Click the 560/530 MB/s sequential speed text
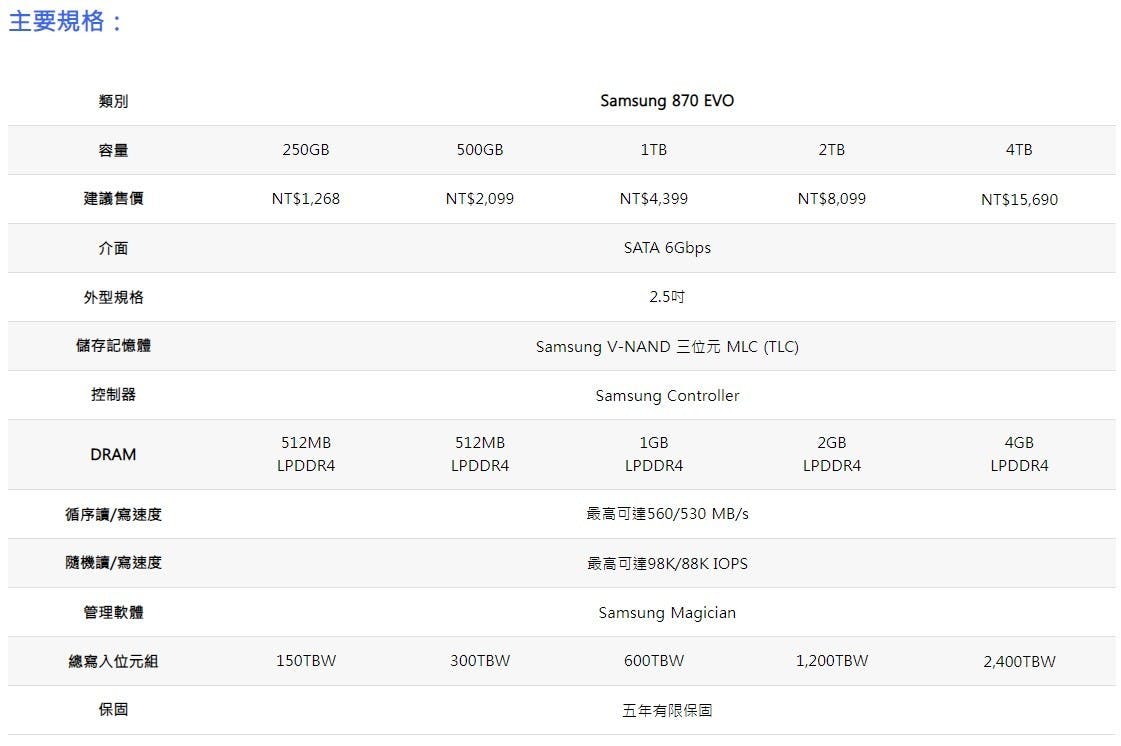This screenshot has height=746, width=1121. [x=667, y=514]
